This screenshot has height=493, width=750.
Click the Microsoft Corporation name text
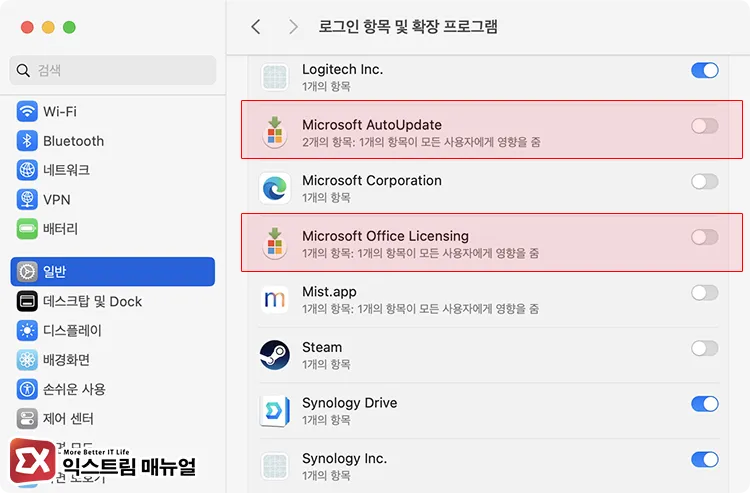(x=372, y=180)
